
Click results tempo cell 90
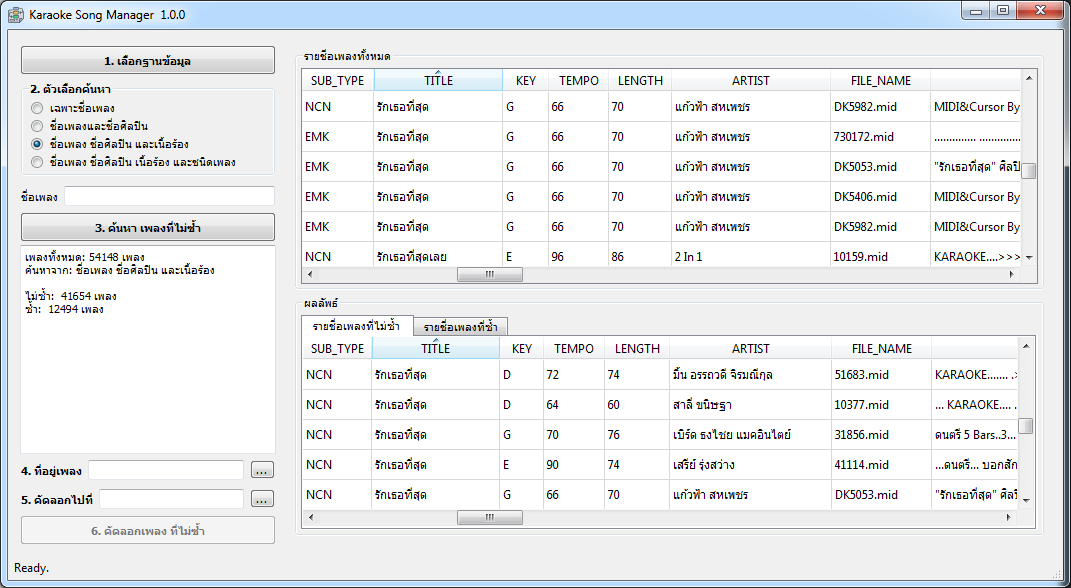click(x=574, y=465)
